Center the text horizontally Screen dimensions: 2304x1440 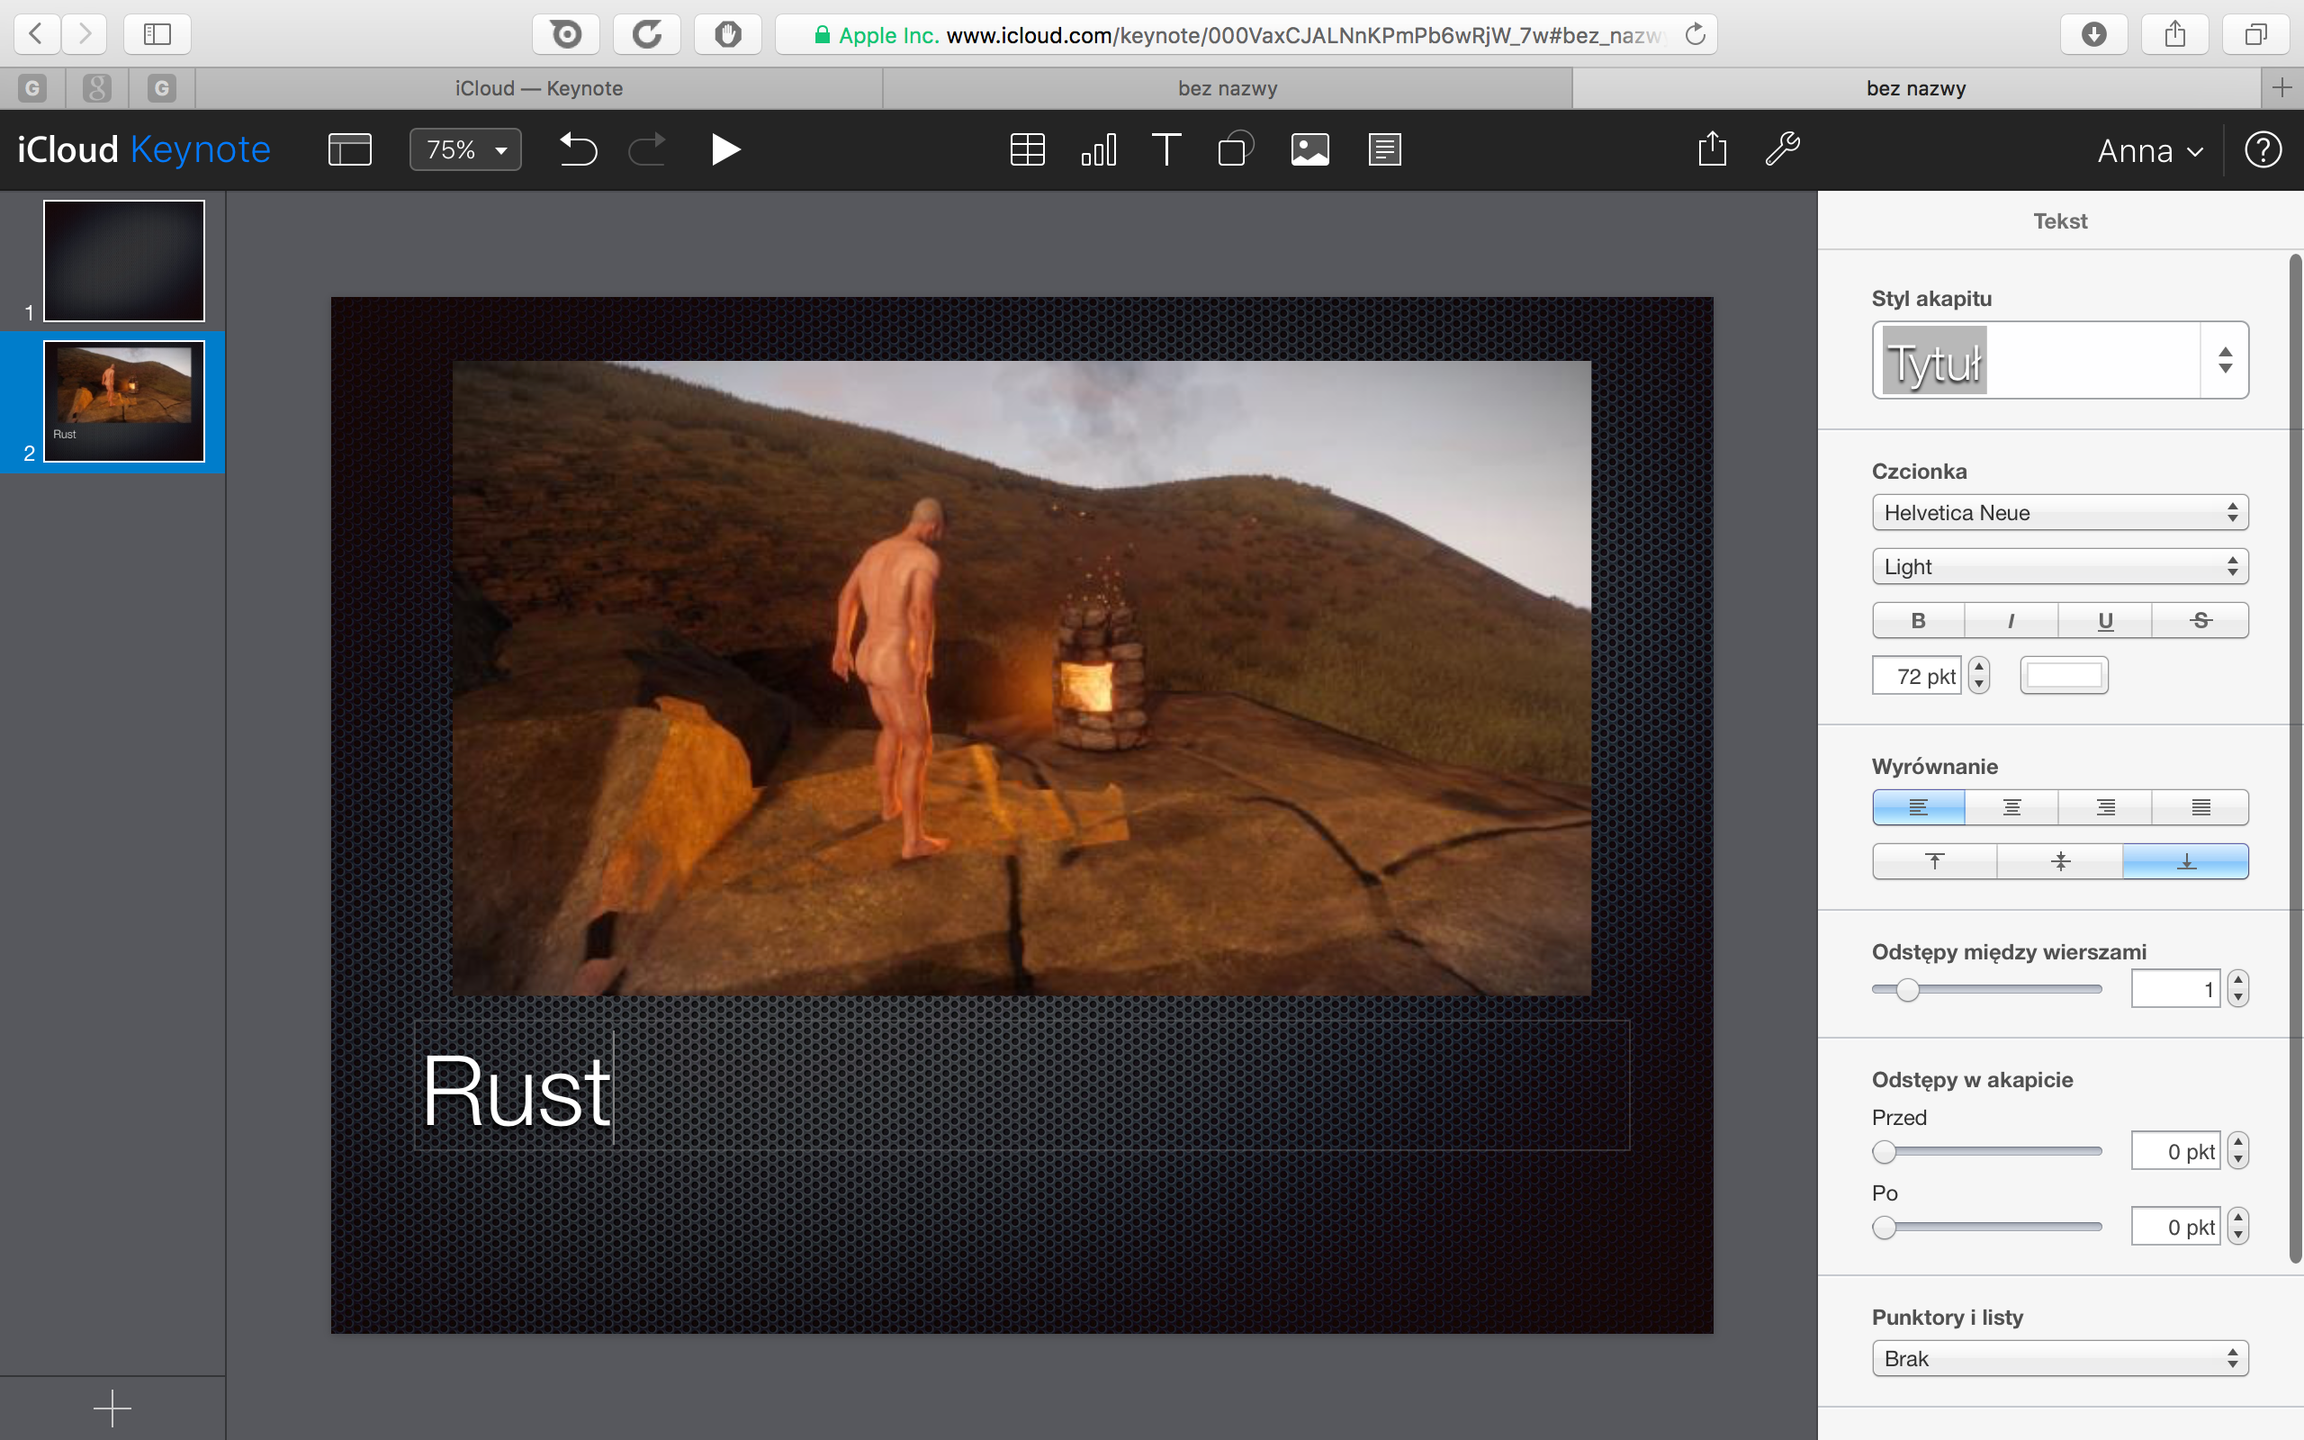pyautogui.click(x=2011, y=807)
